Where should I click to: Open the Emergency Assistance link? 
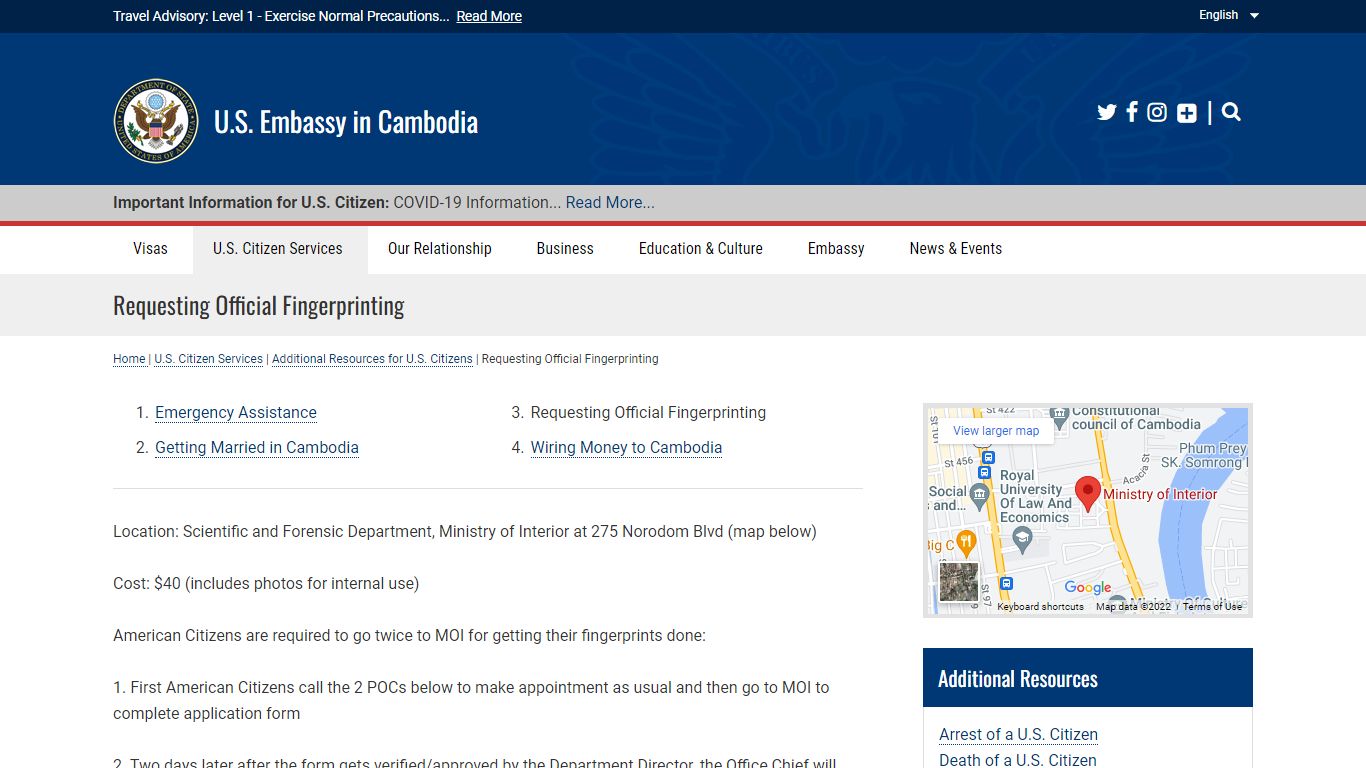click(x=236, y=412)
